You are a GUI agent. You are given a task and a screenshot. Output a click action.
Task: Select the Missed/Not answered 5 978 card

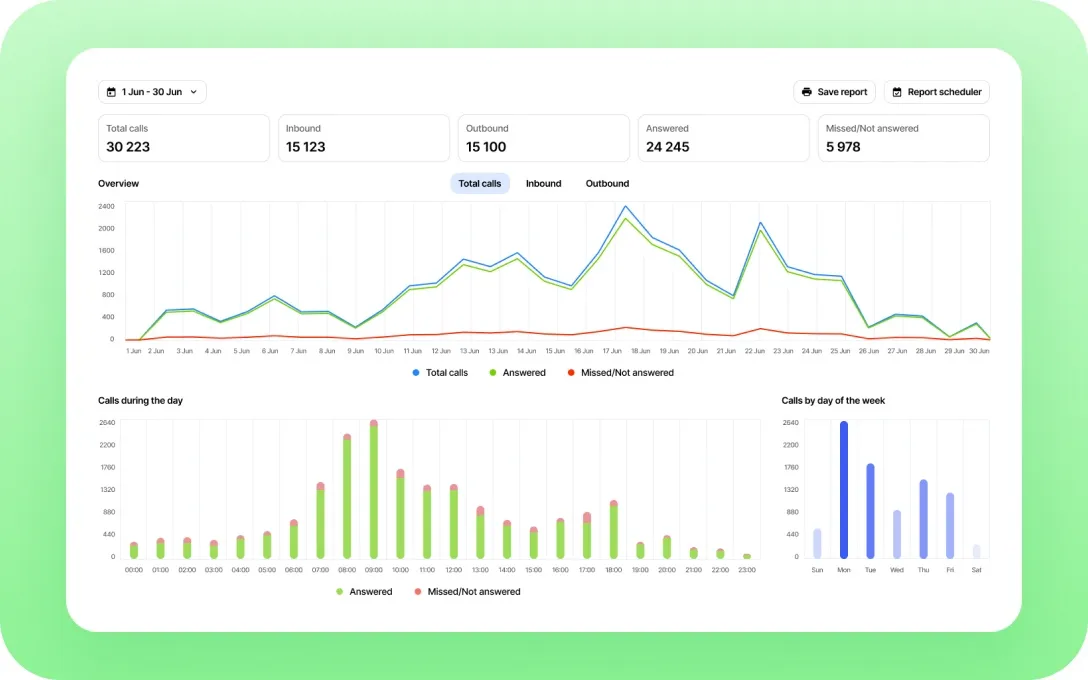point(903,138)
